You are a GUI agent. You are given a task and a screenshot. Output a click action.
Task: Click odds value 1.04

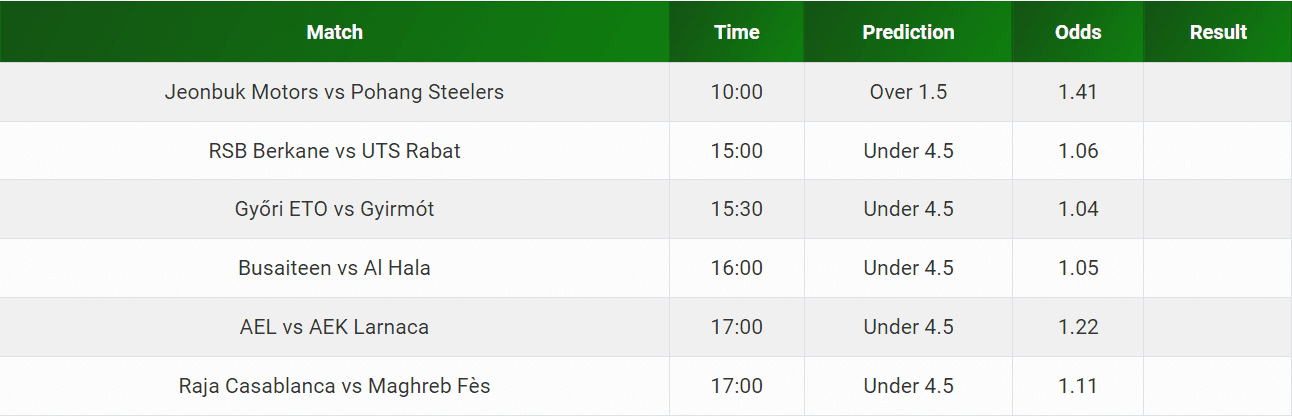pyautogui.click(x=1078, y=209)
